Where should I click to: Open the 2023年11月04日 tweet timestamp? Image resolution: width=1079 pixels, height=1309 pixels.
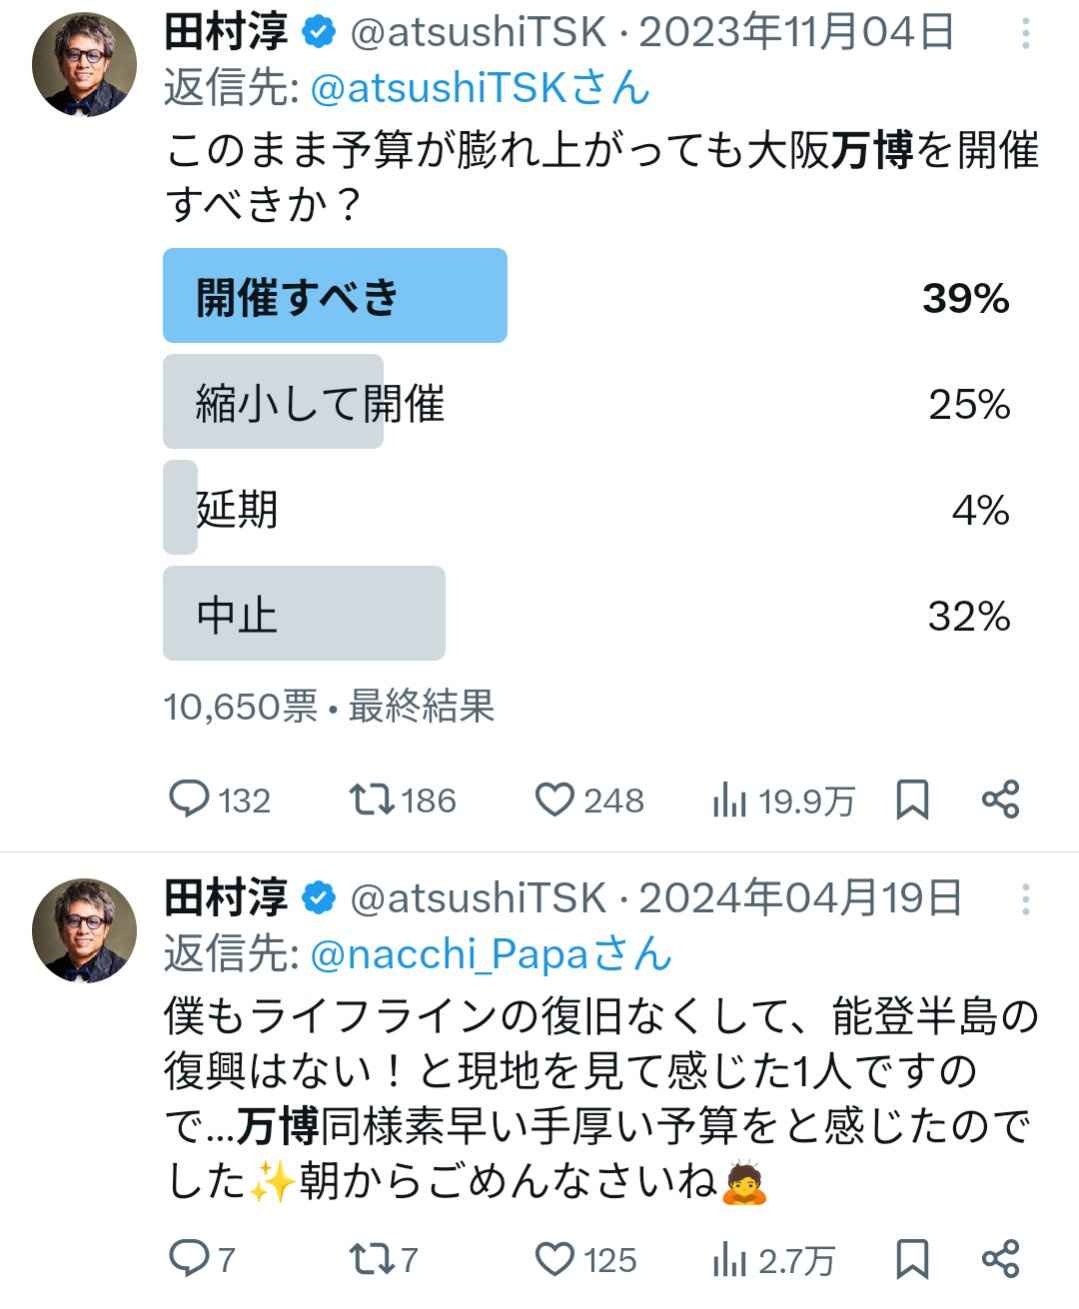click(796, 33)
